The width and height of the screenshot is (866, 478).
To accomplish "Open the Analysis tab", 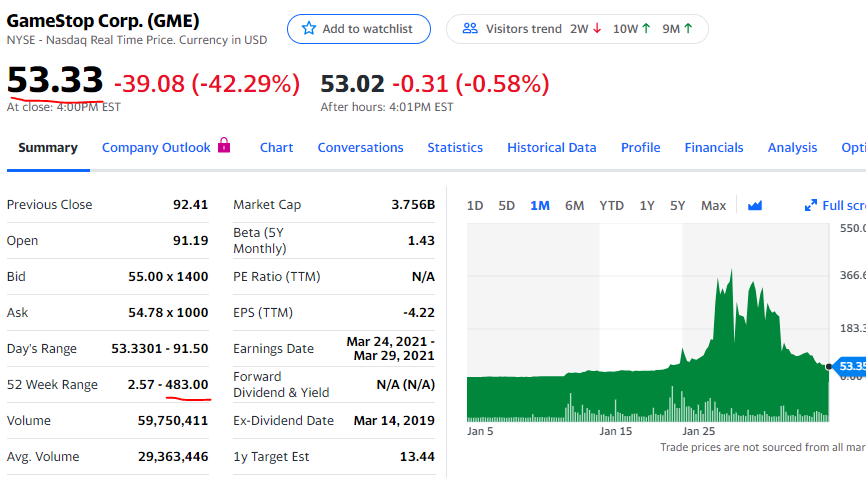I will [793, 148].
